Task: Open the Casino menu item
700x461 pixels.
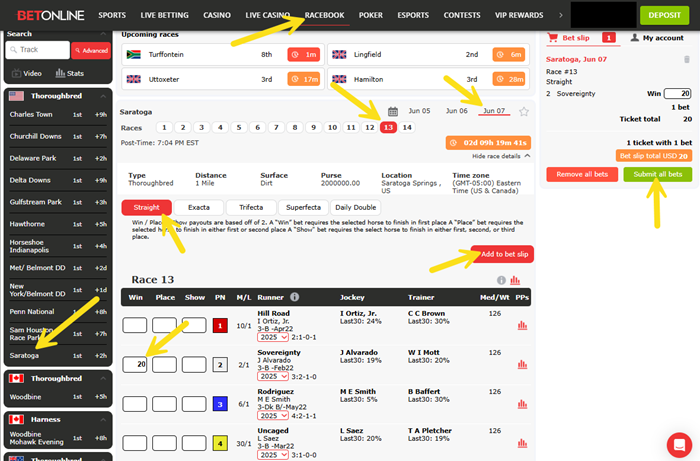Action: click(x=217, y=15)
